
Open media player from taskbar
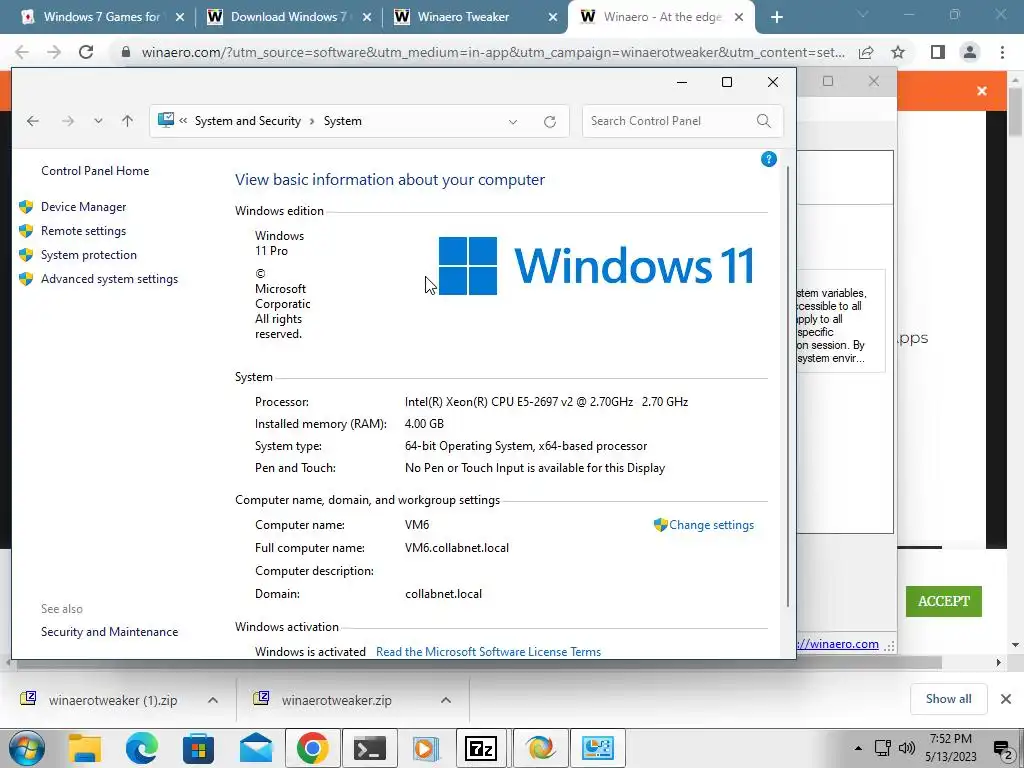[425, 748]
